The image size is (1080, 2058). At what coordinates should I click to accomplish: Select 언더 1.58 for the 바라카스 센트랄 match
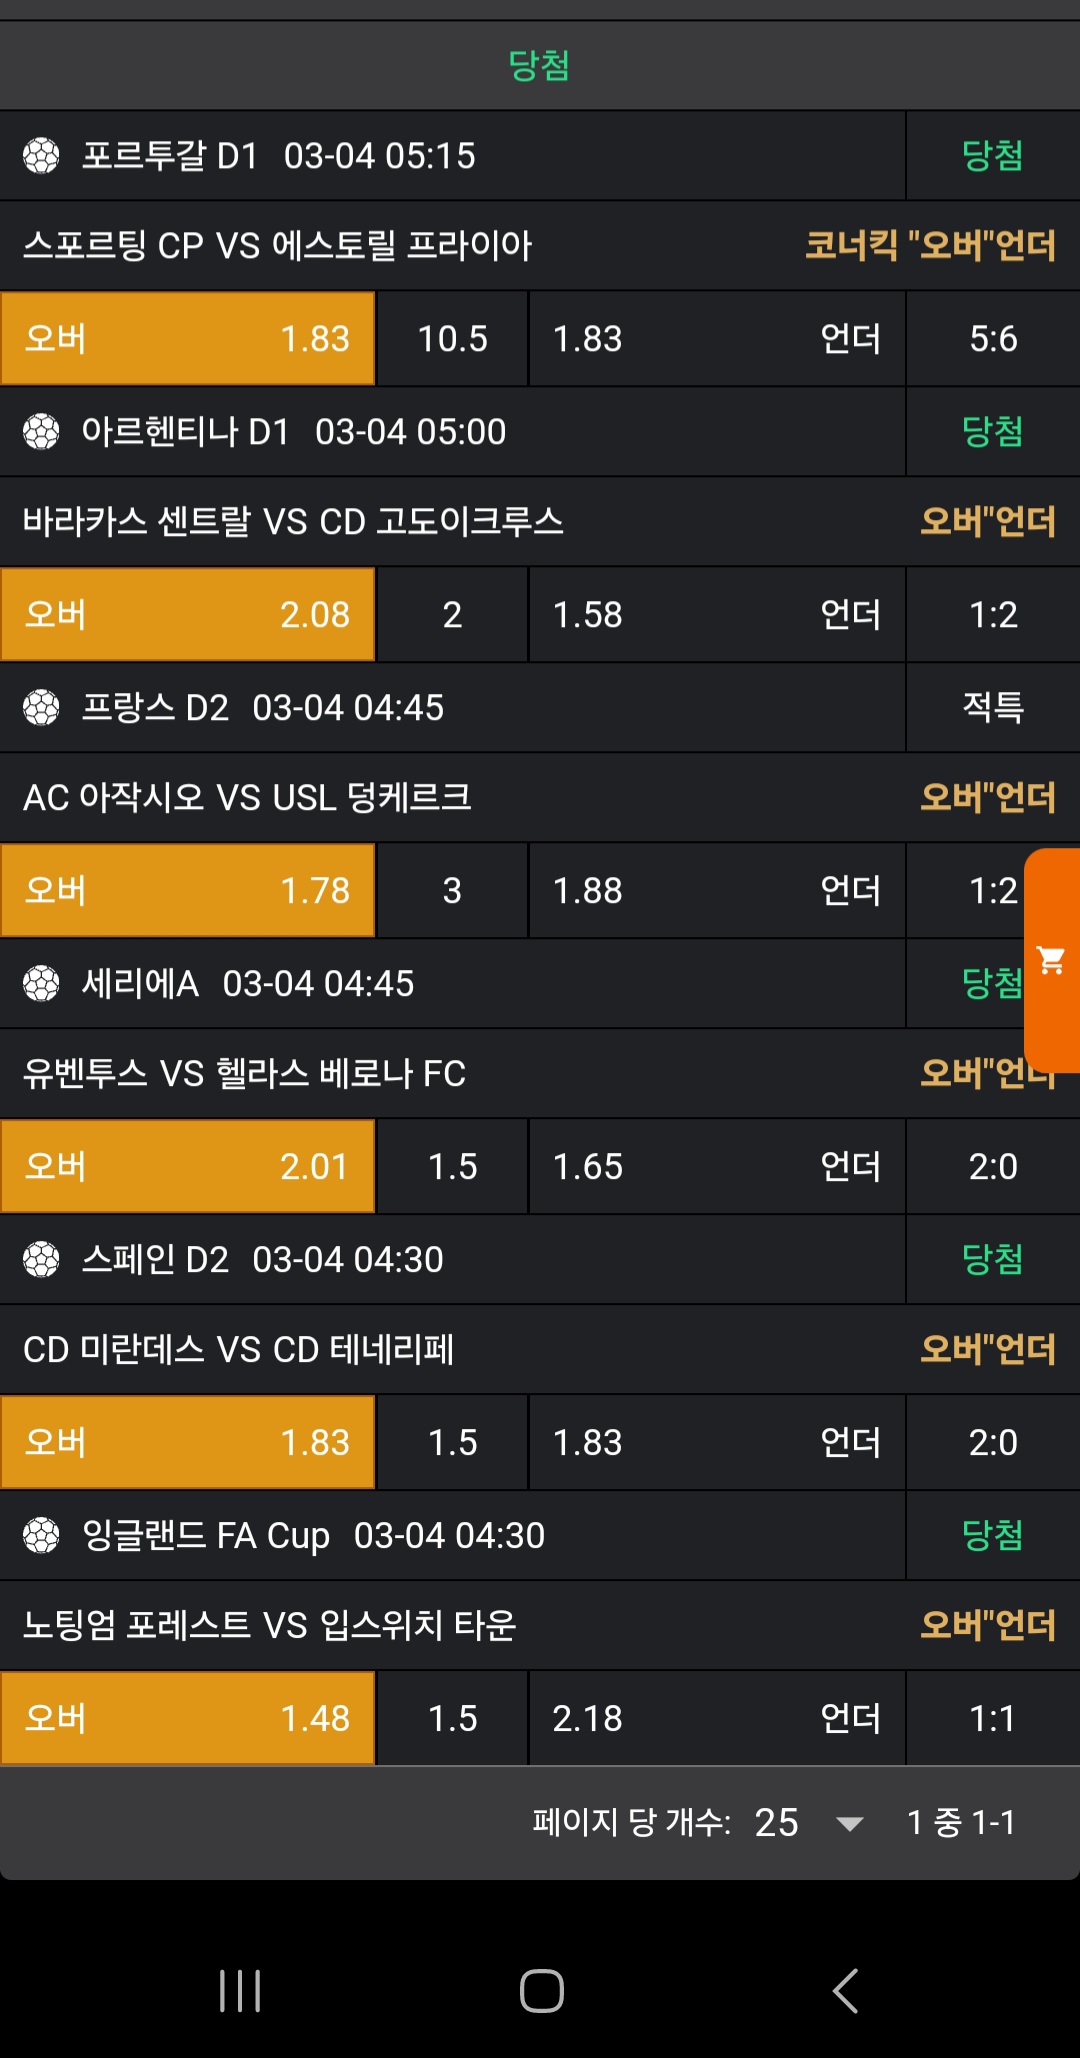coord(716,615)
